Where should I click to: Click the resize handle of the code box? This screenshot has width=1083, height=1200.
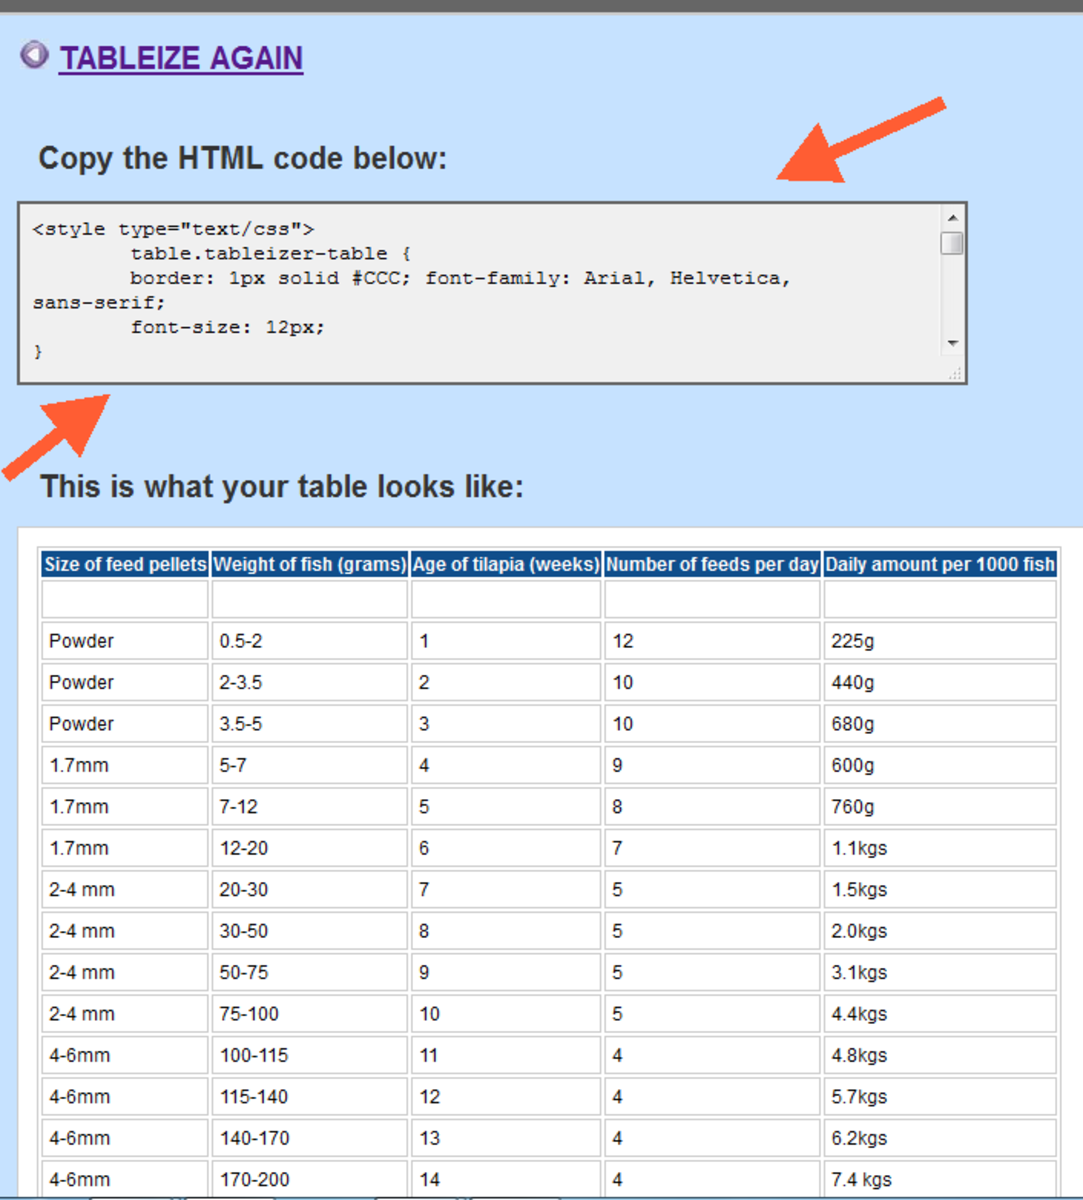pyautogui.click(x=957, y=372)
